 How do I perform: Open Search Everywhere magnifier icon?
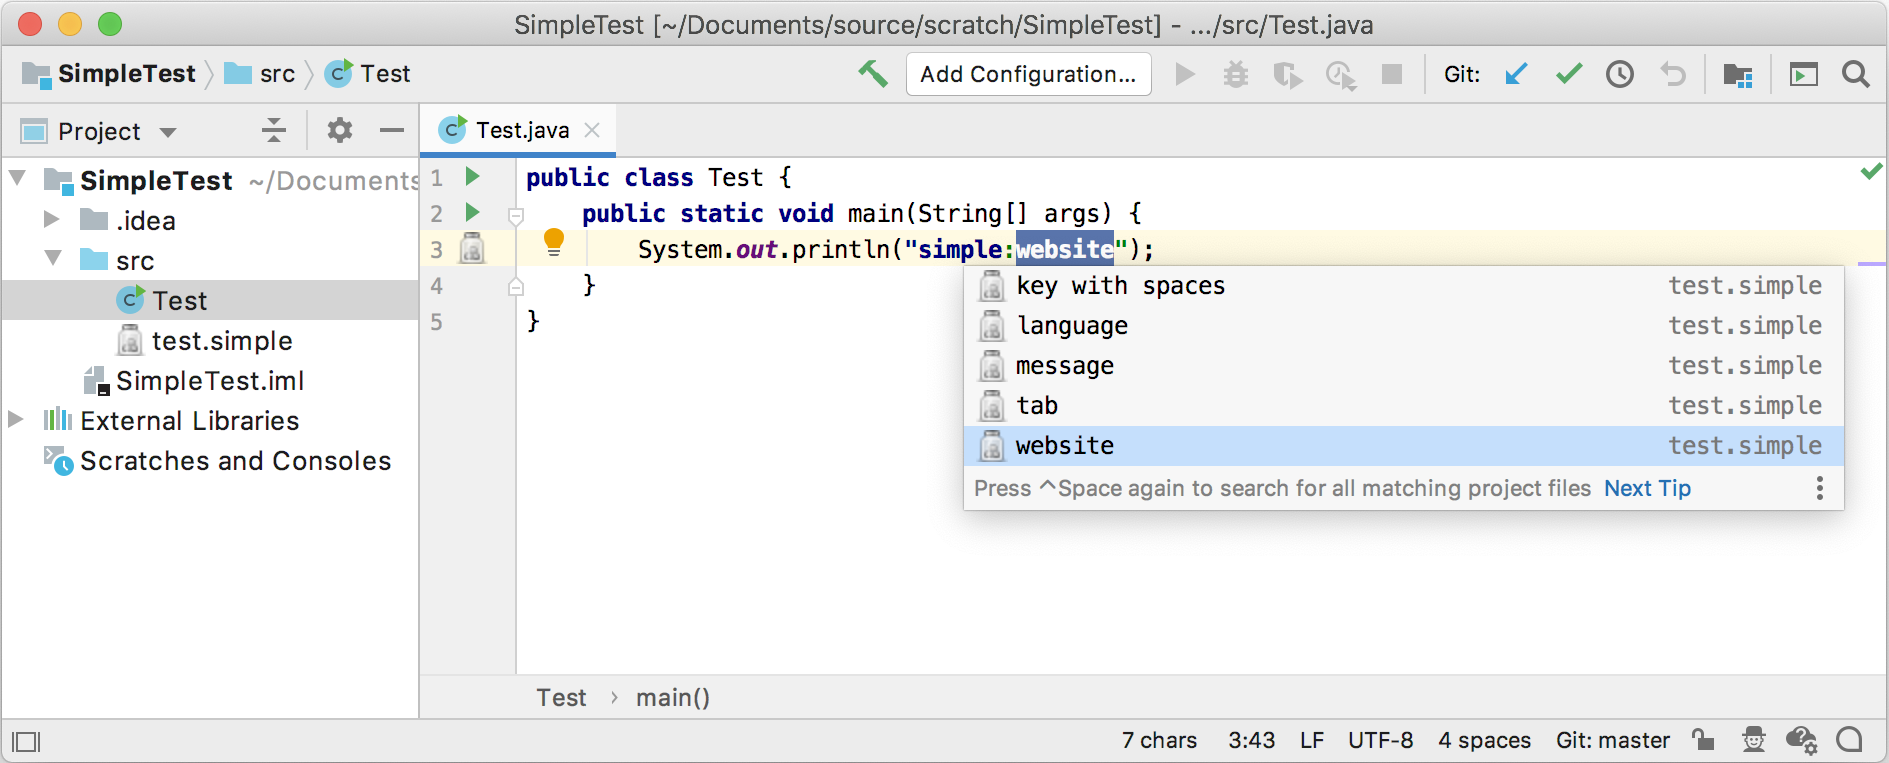pos(1856,74)
